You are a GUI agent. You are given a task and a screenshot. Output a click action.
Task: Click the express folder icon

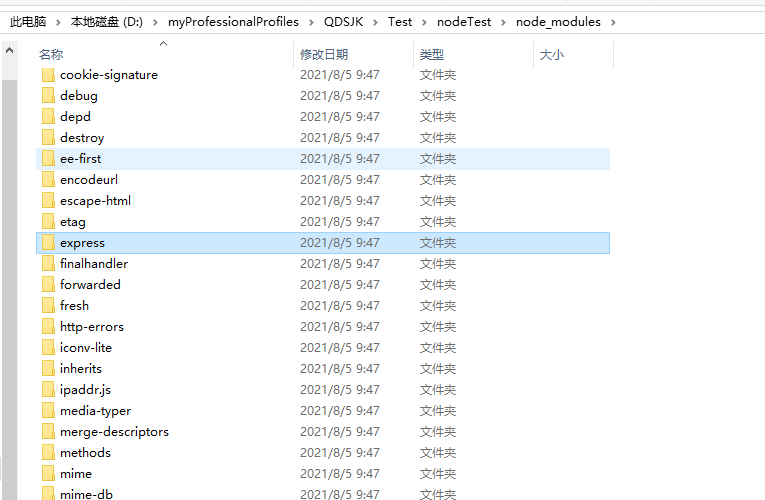[48, 242]
